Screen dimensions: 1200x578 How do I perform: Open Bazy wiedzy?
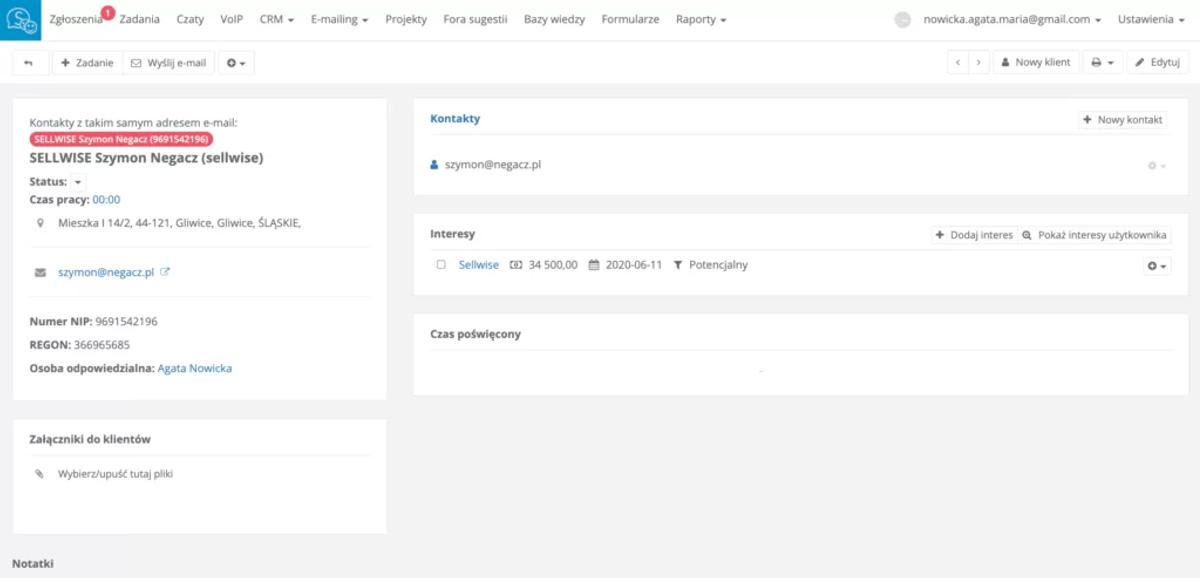click(x=554, y=20)
